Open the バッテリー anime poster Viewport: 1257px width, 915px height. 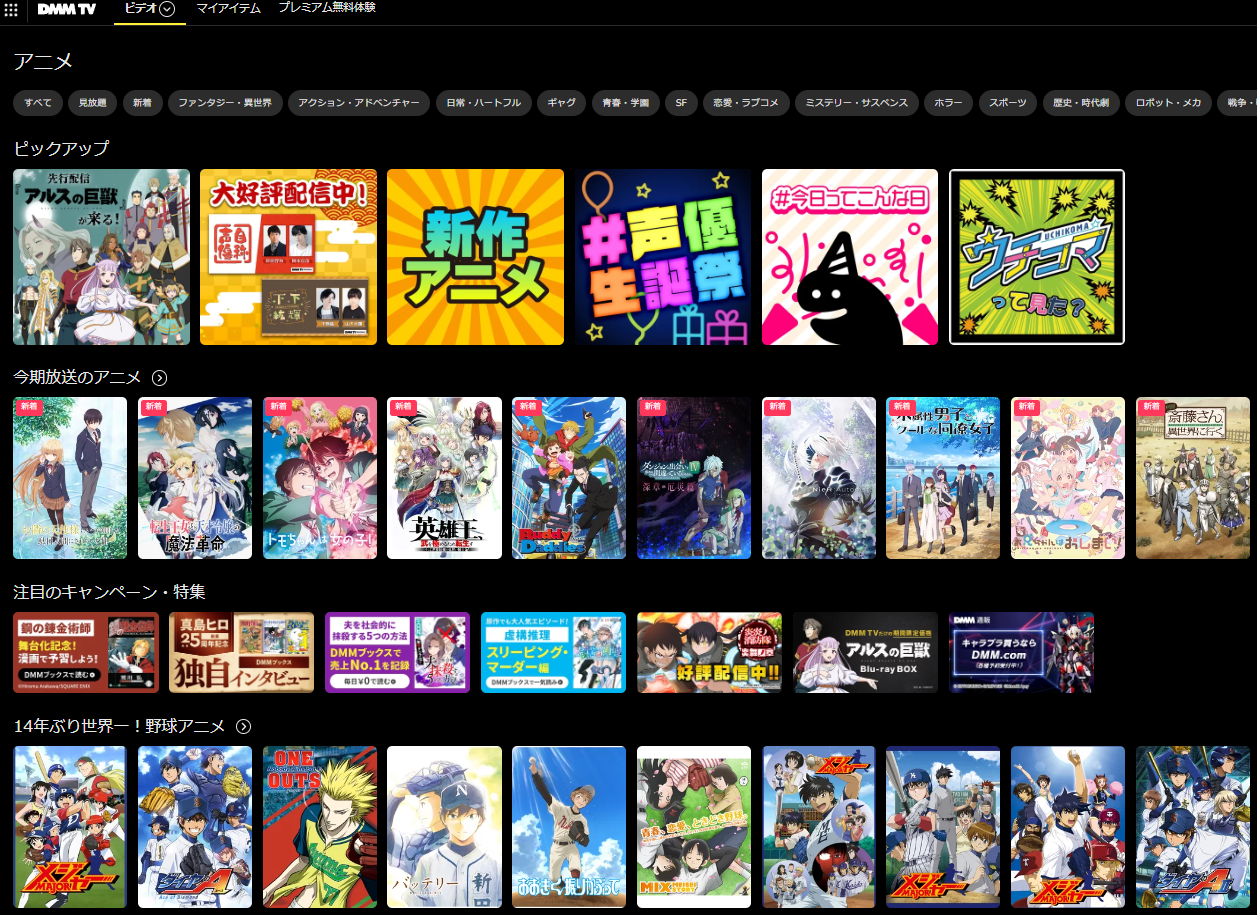click(444, 827)
